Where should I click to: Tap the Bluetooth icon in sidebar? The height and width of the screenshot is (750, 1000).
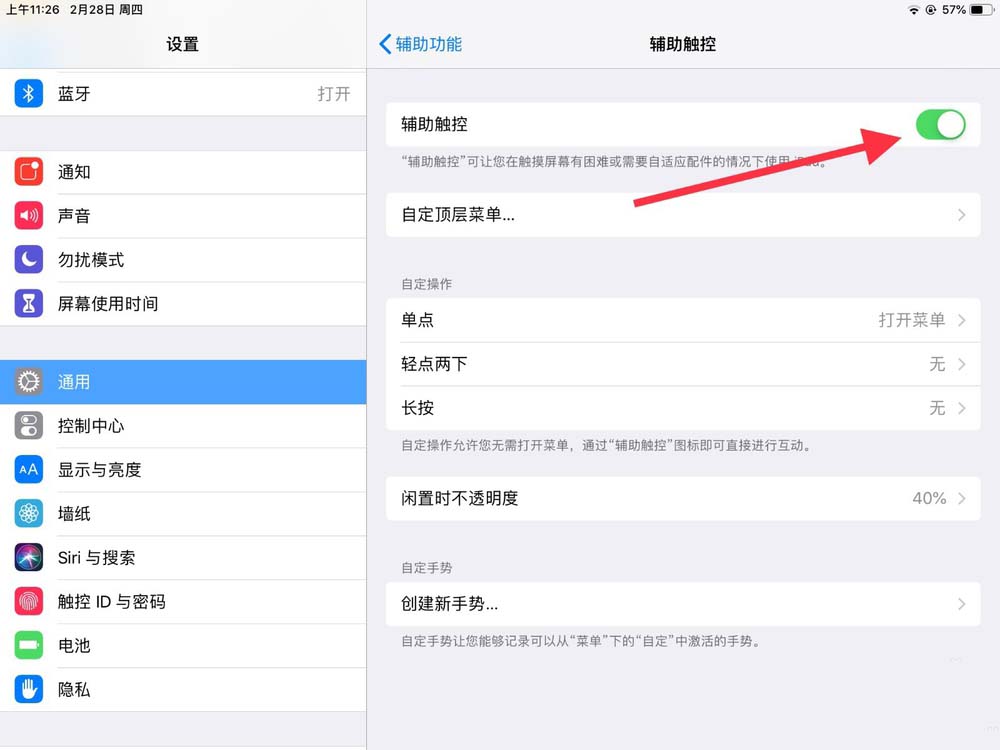tap(29, 94)
